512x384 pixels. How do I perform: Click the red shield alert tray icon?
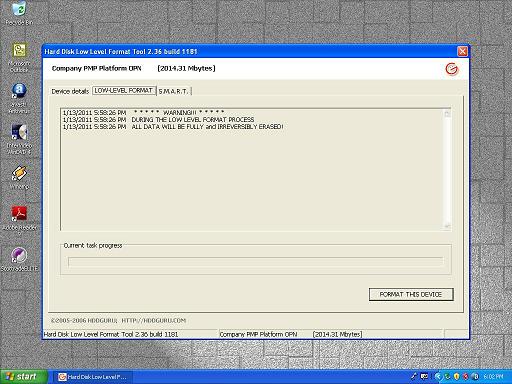point(466,377)
